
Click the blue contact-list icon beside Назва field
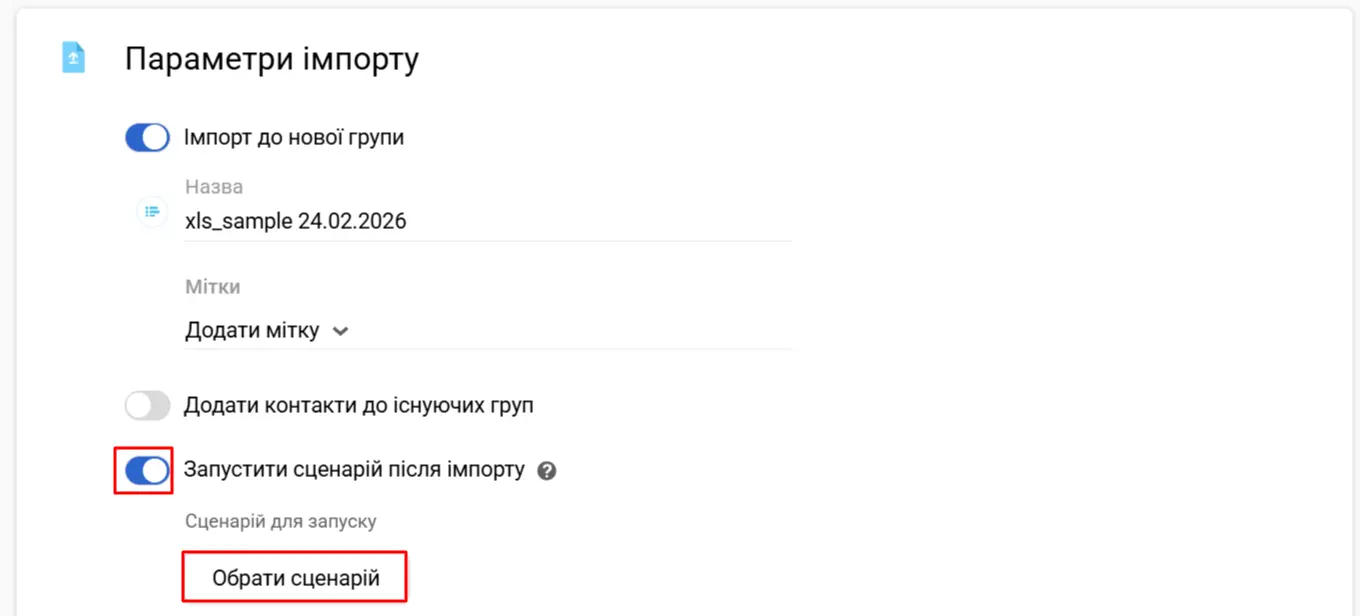(151, 212)
